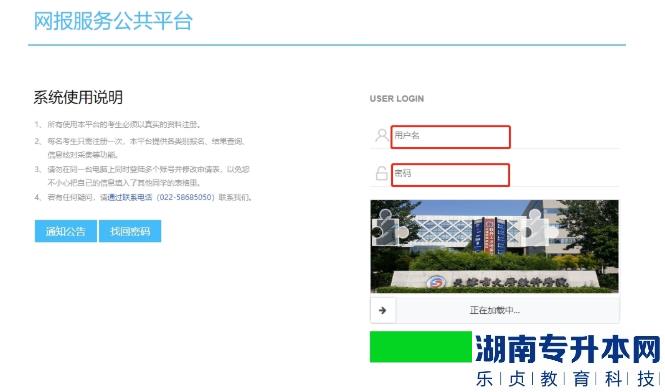Click the padlock icon beside password
The width and height of the screenshot is (665, 392).
[381, 173]
